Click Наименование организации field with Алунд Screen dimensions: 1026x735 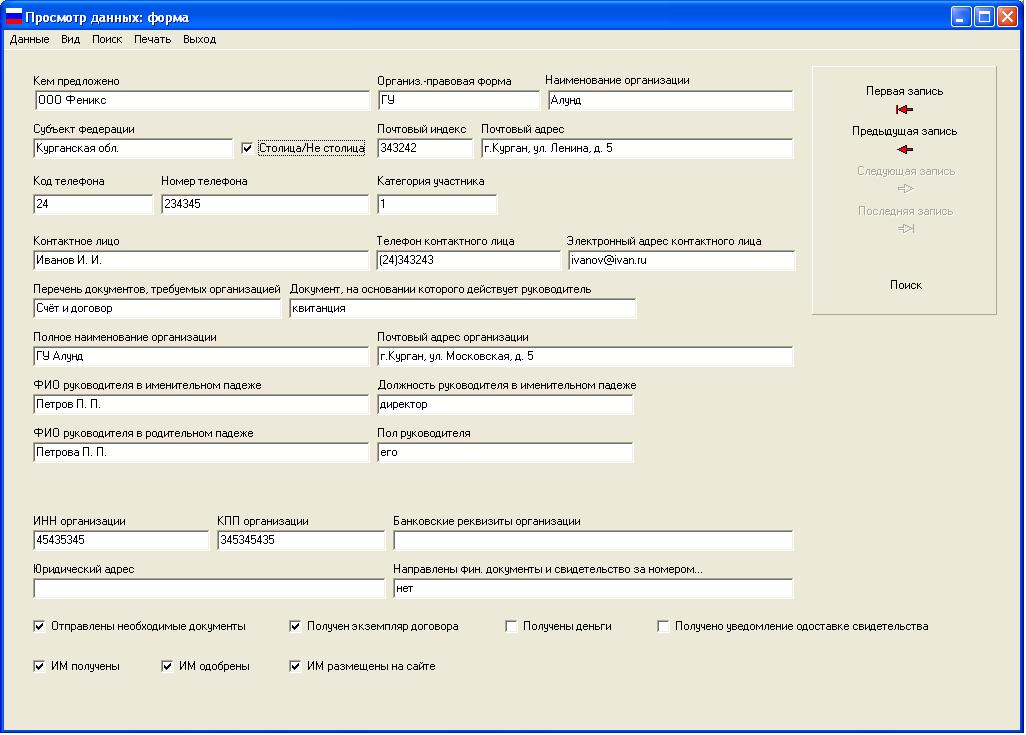(670, 100)
